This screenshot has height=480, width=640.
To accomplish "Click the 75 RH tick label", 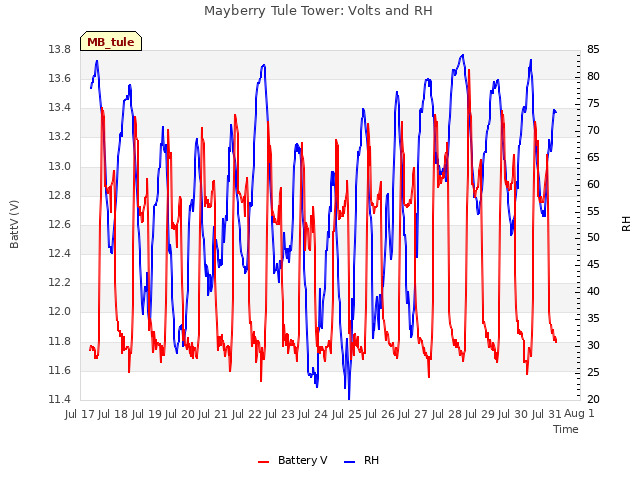I will click(593, 104).
